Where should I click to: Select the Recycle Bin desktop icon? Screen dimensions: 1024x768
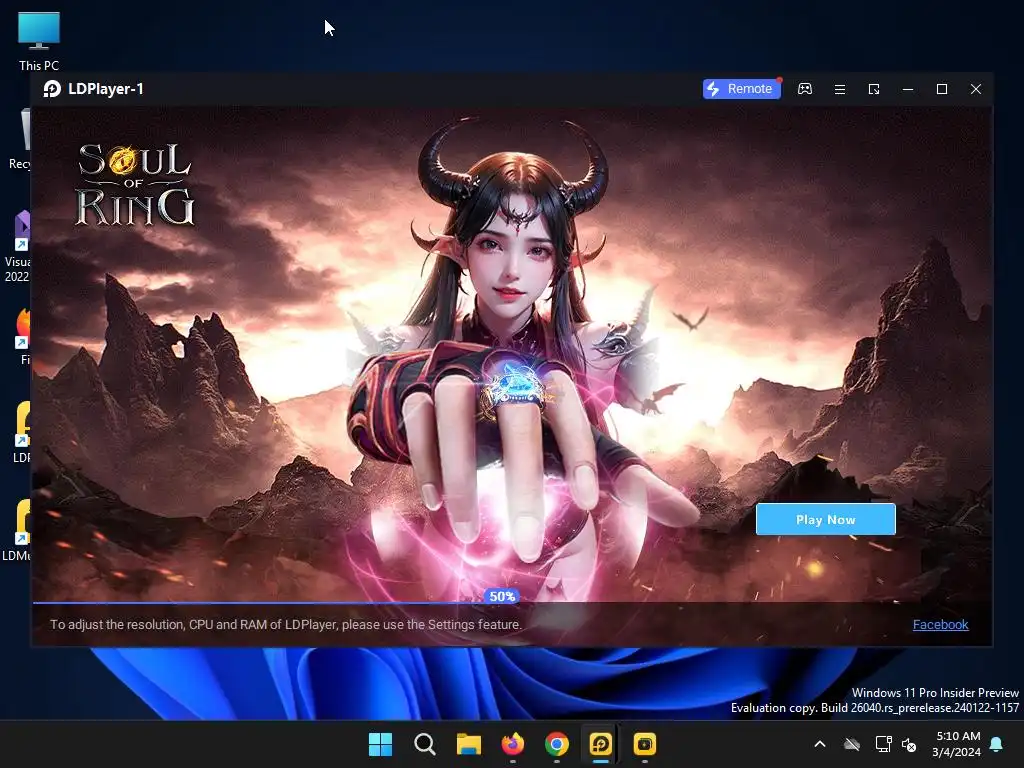click(20, 139)
